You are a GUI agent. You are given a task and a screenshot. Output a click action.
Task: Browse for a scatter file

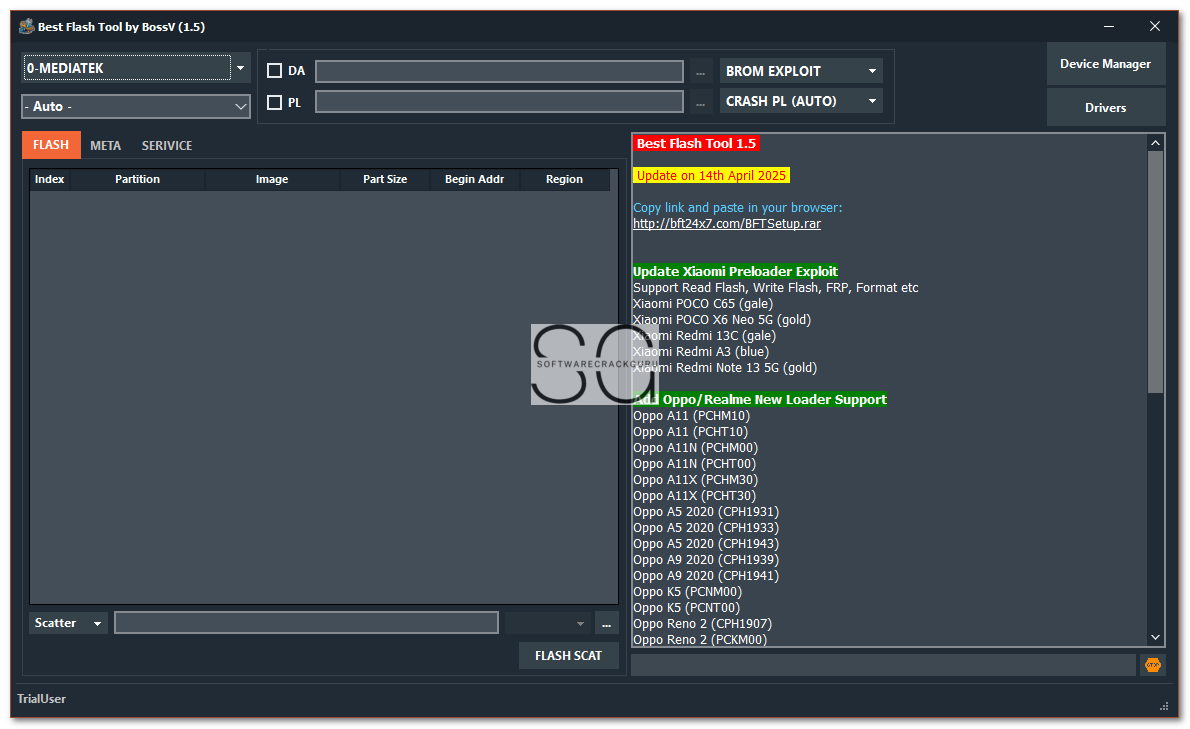606,624
